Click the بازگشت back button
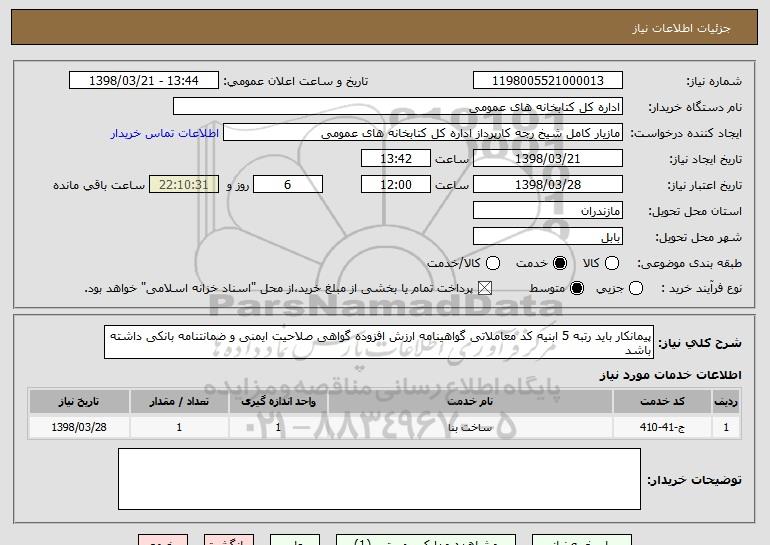Screen dimensions: 770x545 (x=229, y=540)
